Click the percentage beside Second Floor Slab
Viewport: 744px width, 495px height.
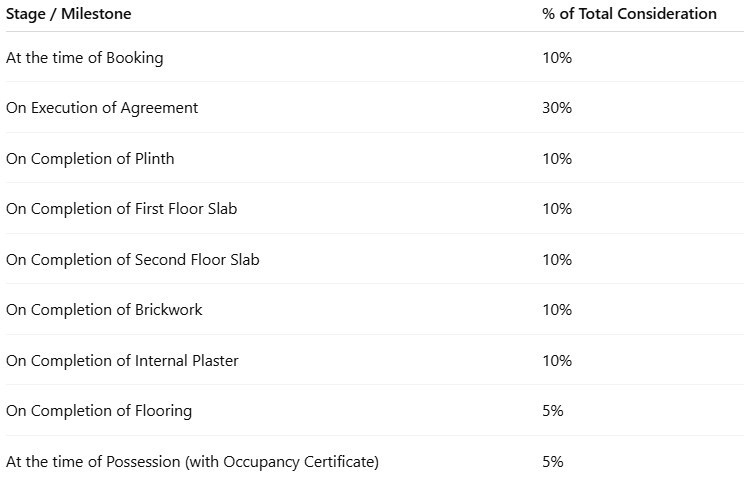pyautogui.click(x=557, y=260)
